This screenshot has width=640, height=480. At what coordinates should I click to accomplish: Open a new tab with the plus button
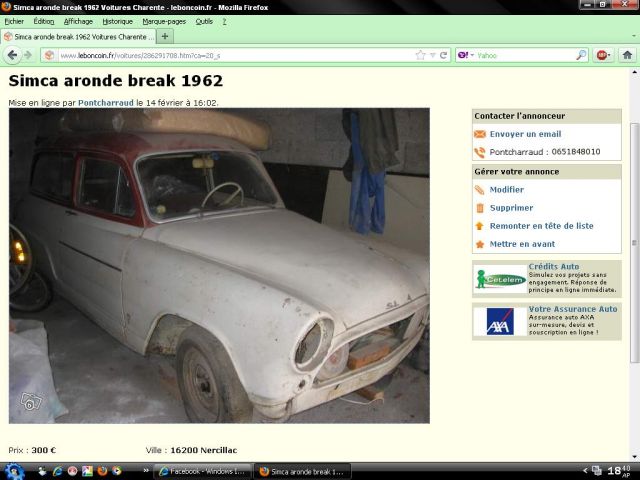coord(165,36)
